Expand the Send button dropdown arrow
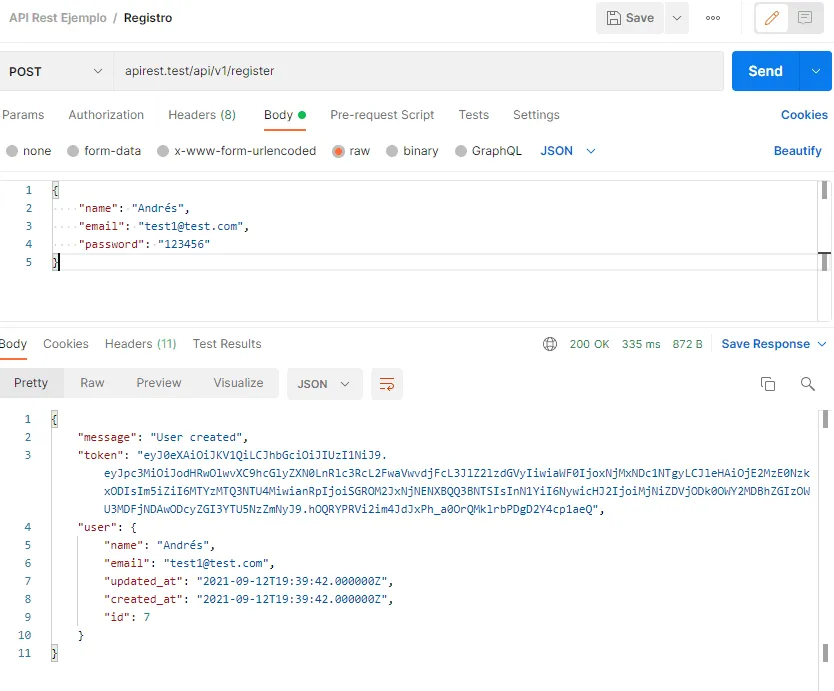This screenshot has height=691, width=834. 816,71
